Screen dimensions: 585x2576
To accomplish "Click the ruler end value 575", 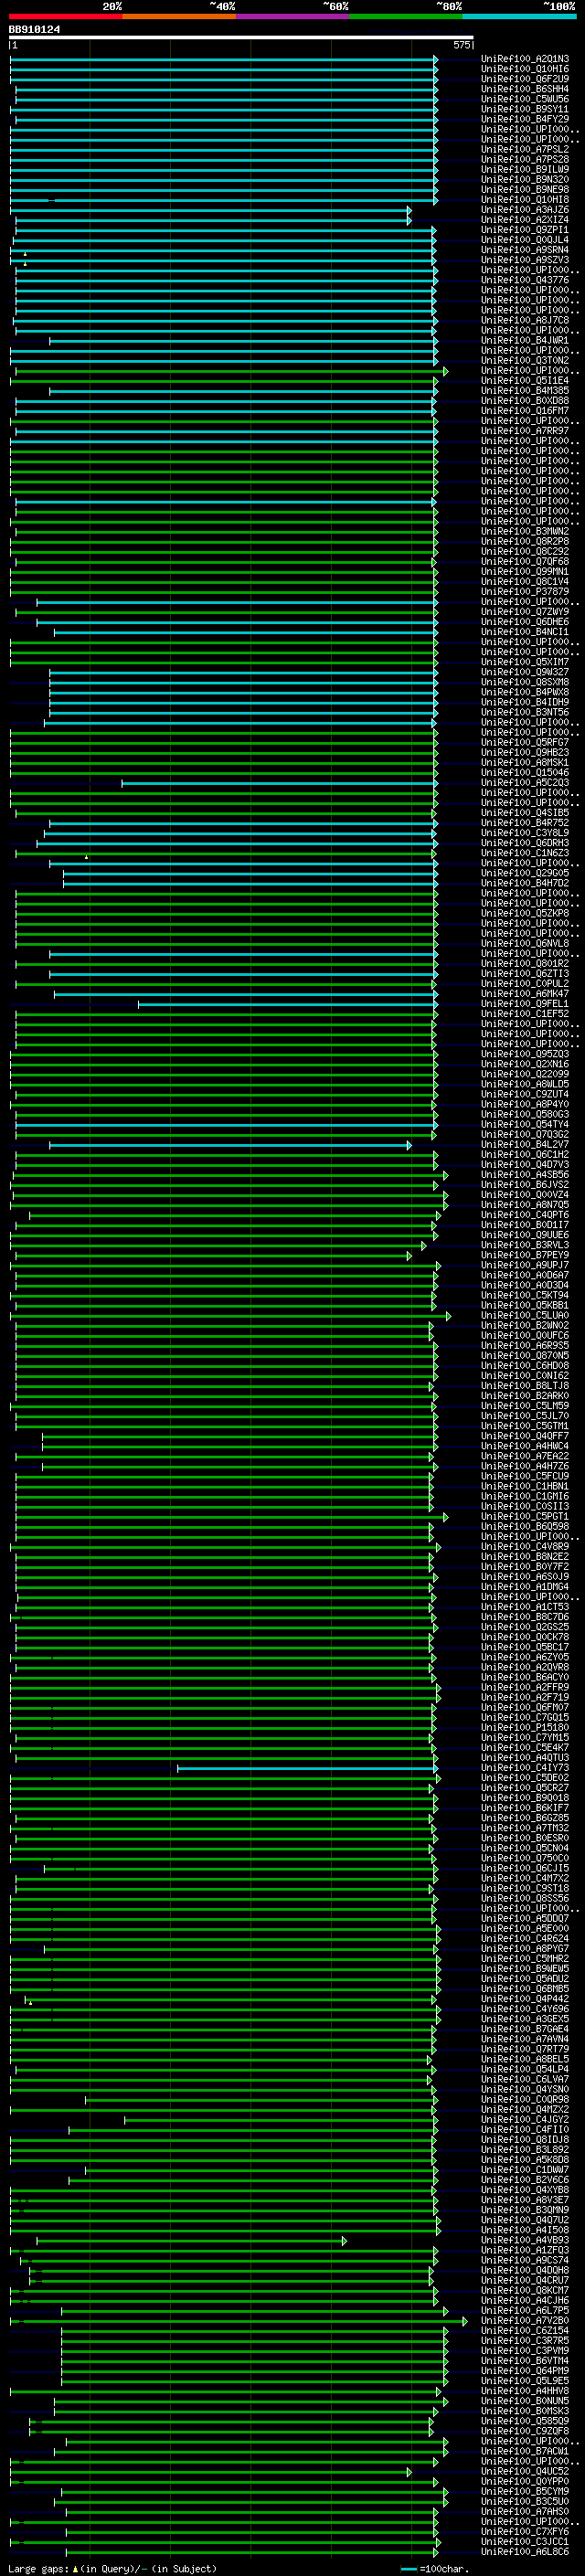I will point(462,45).
